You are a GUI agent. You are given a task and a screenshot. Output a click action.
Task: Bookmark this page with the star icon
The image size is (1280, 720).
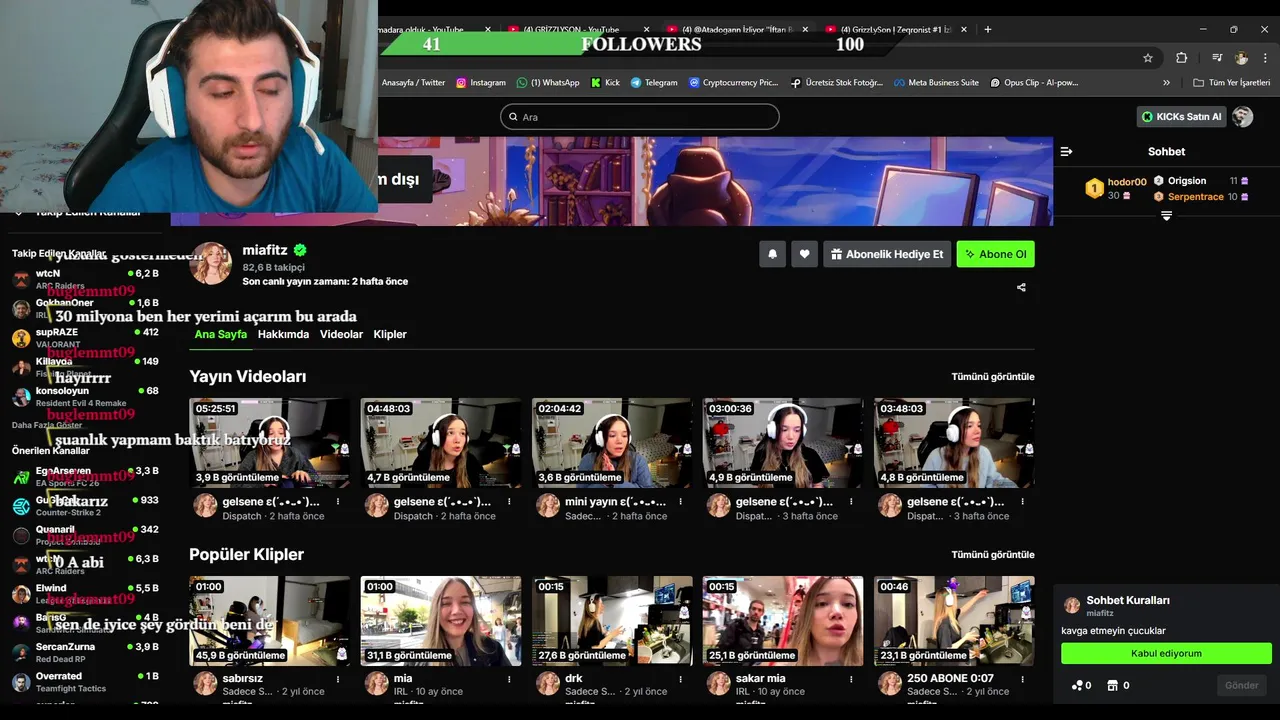point(1148,58)
